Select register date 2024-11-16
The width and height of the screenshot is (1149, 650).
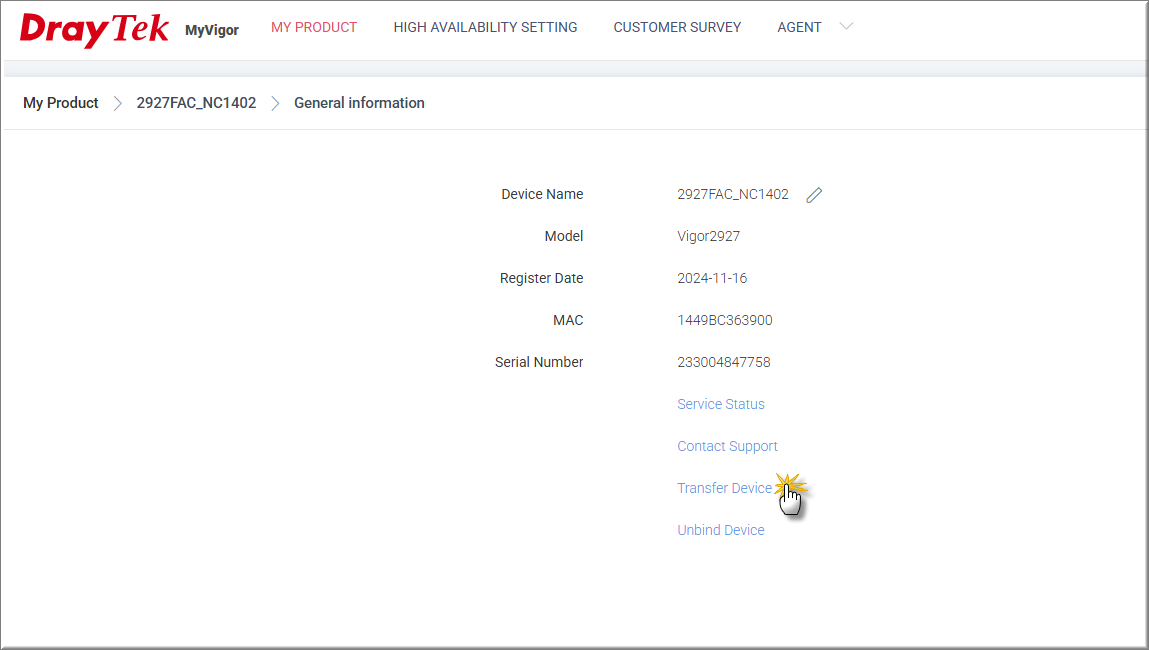[712, 278]
